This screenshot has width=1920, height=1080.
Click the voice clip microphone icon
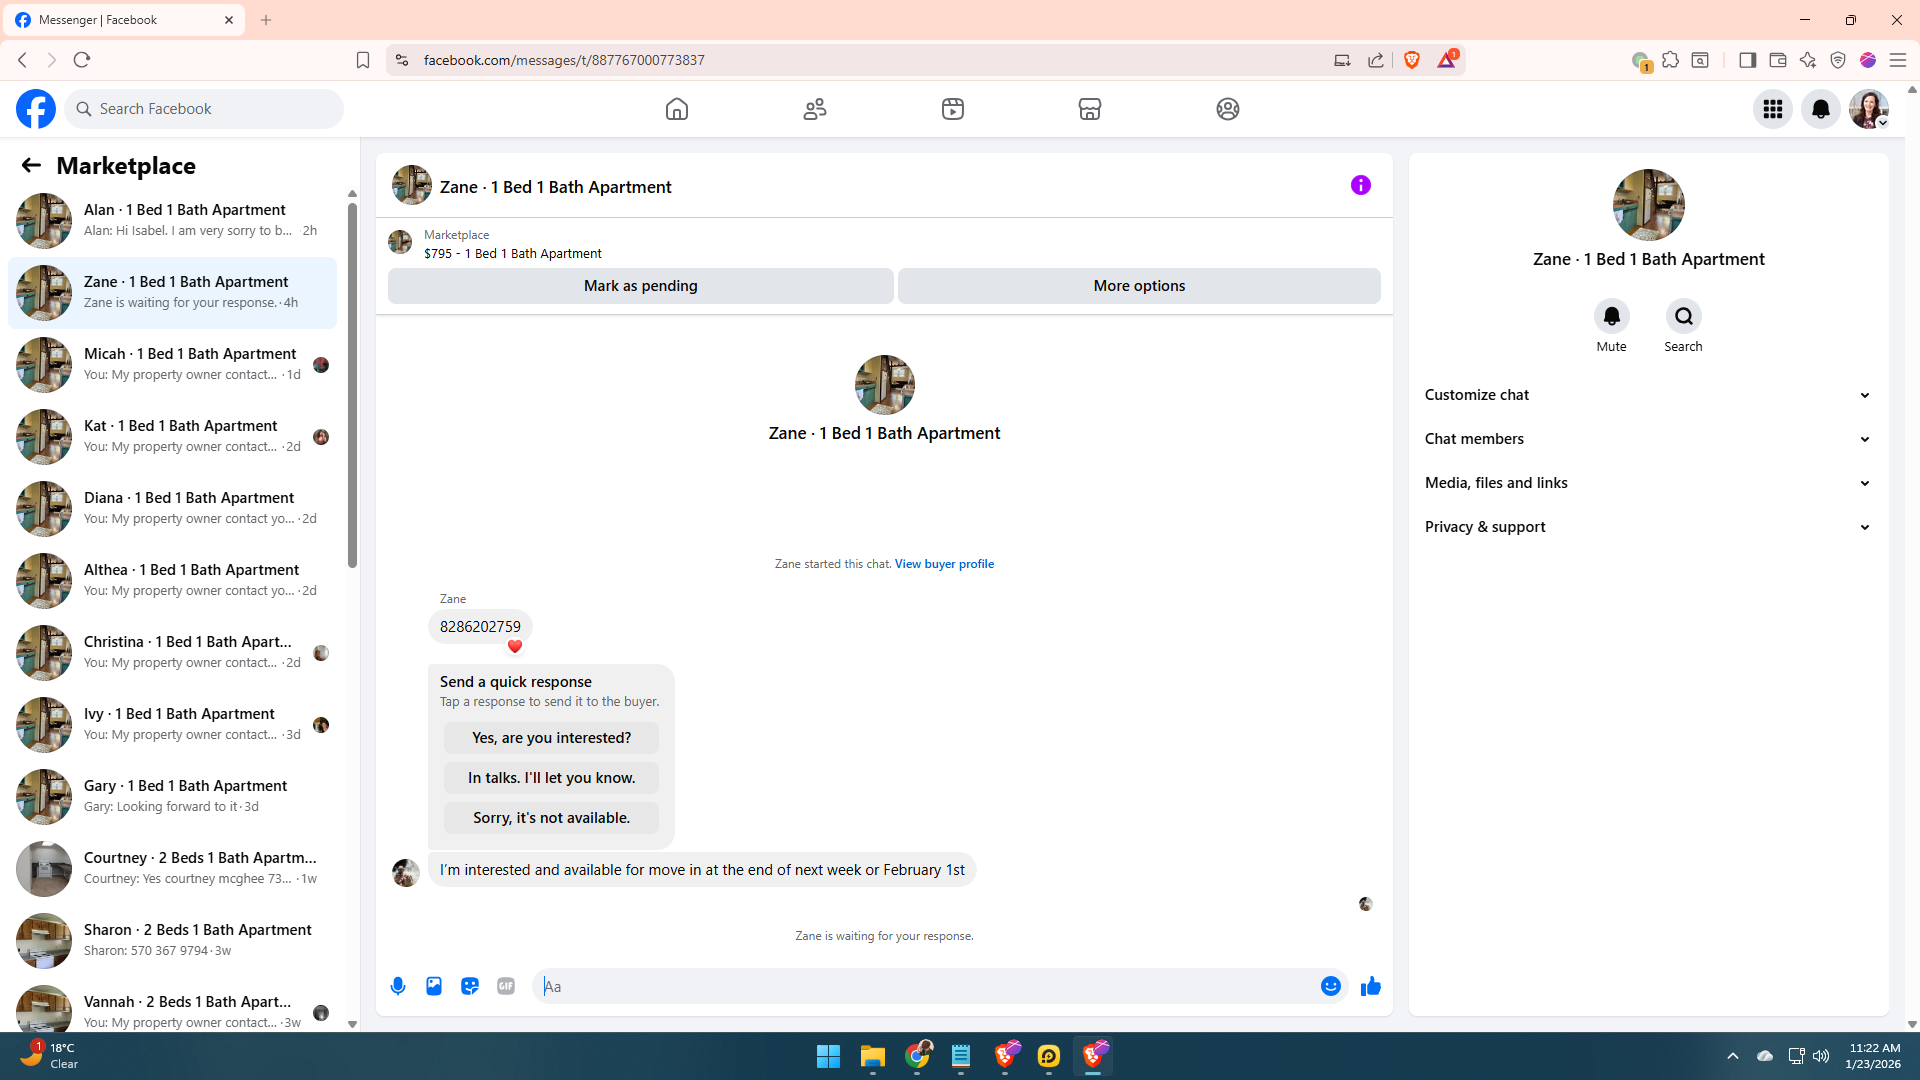398,986
